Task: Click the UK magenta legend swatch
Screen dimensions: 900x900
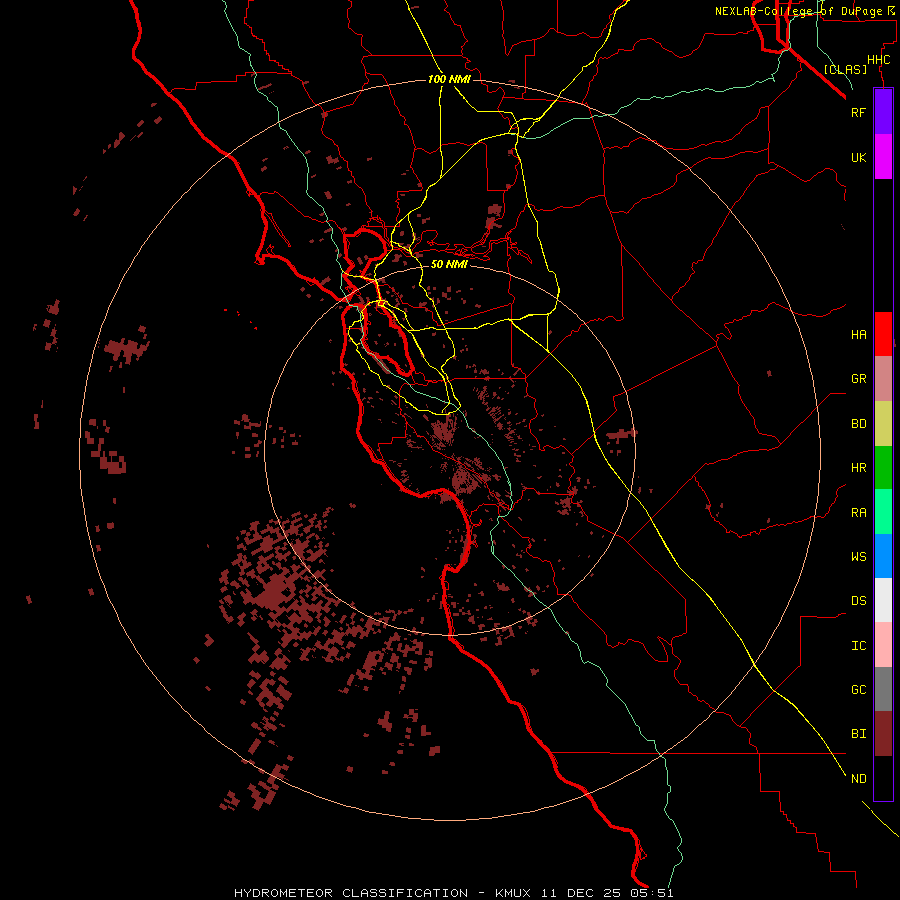Action: pyautogui.click(x=883, y=157)
